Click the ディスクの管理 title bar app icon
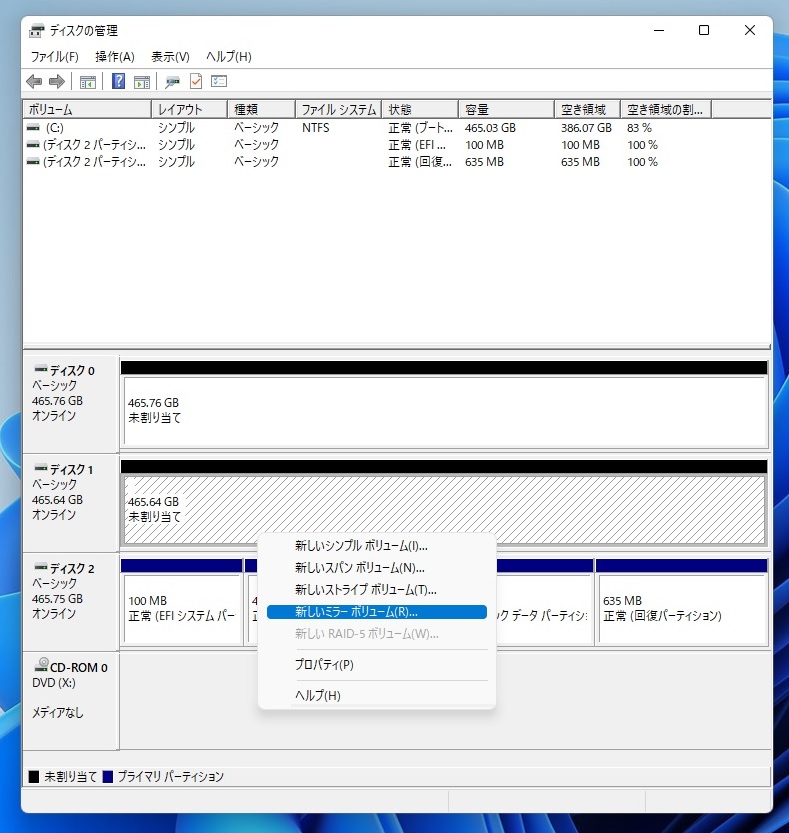 pos(36,31)
